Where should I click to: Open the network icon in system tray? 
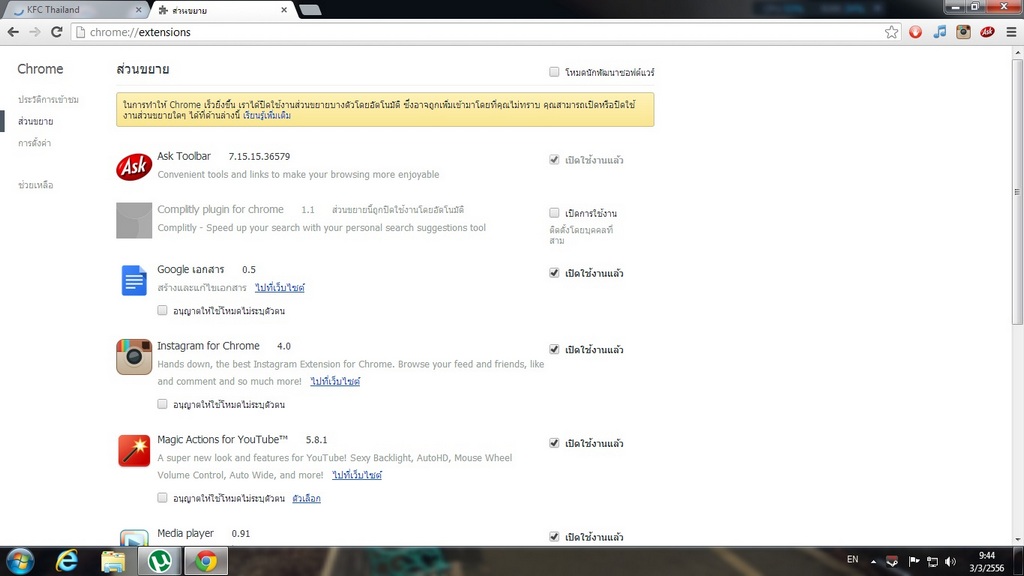(x=933, y=562)
